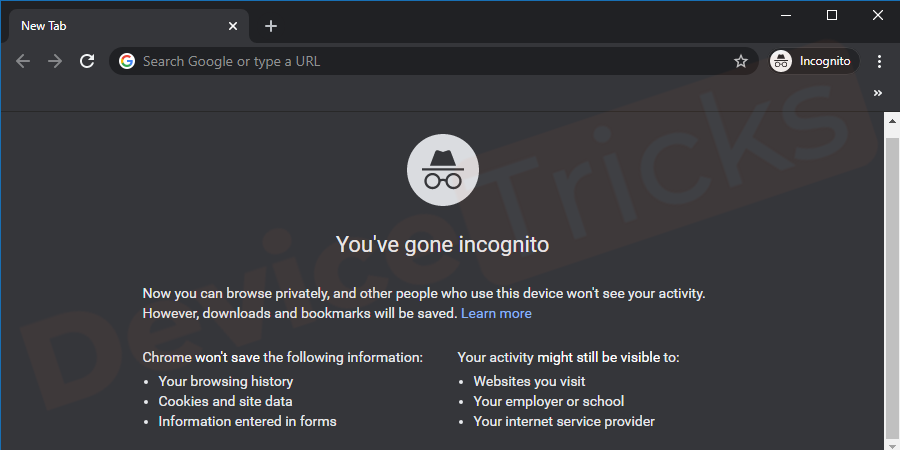Open a new tab with plus icon
This screenshot has height=450, width=900.
[271, 26]
